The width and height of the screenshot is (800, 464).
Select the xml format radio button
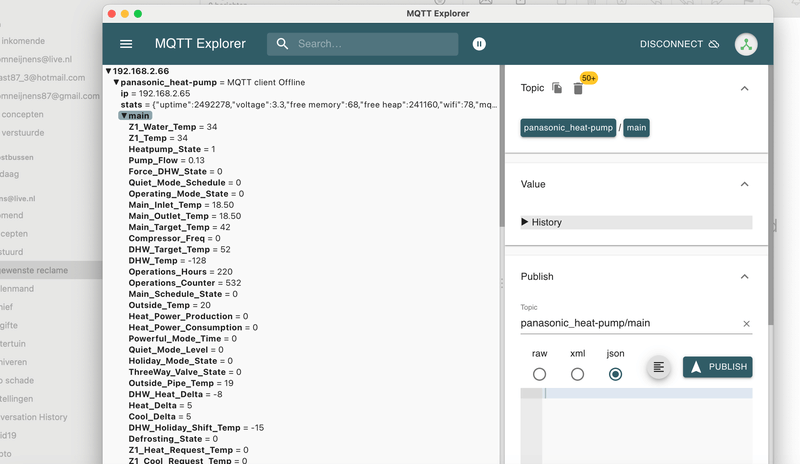click(x=577, y=374)
